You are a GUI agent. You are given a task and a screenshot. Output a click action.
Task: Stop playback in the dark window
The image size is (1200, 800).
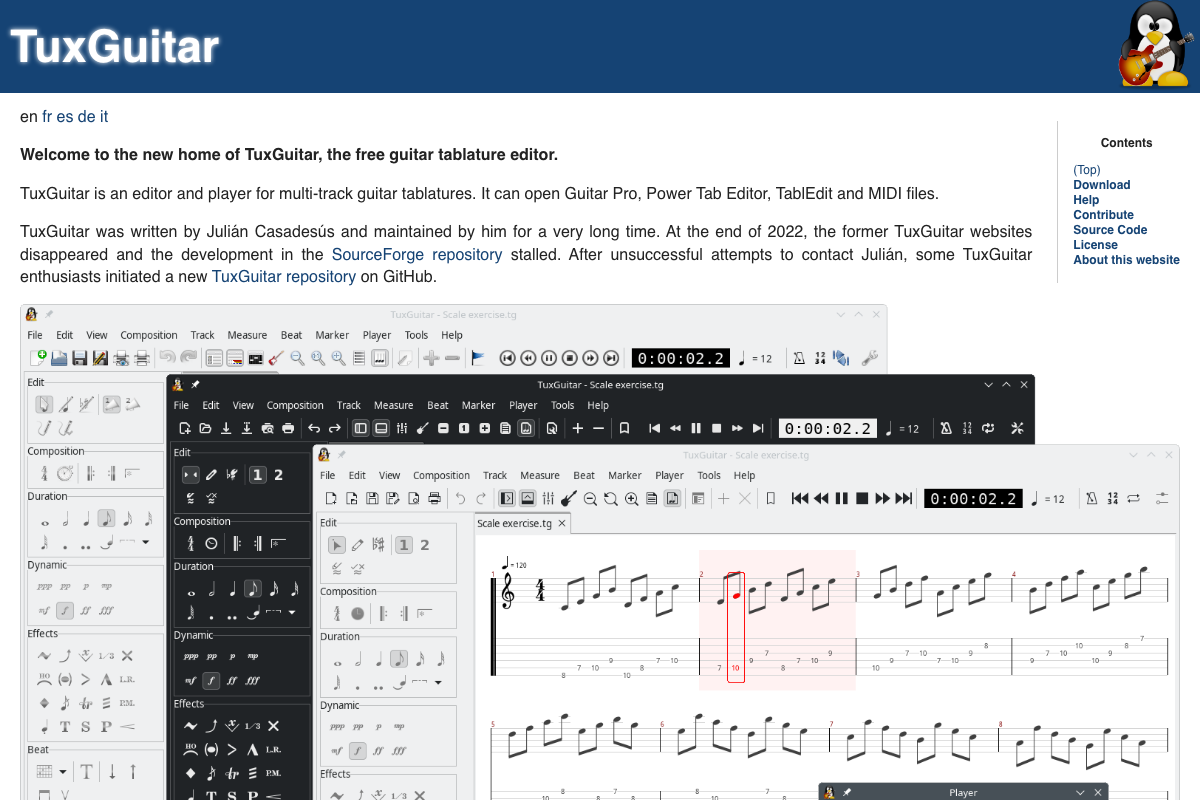716,428
